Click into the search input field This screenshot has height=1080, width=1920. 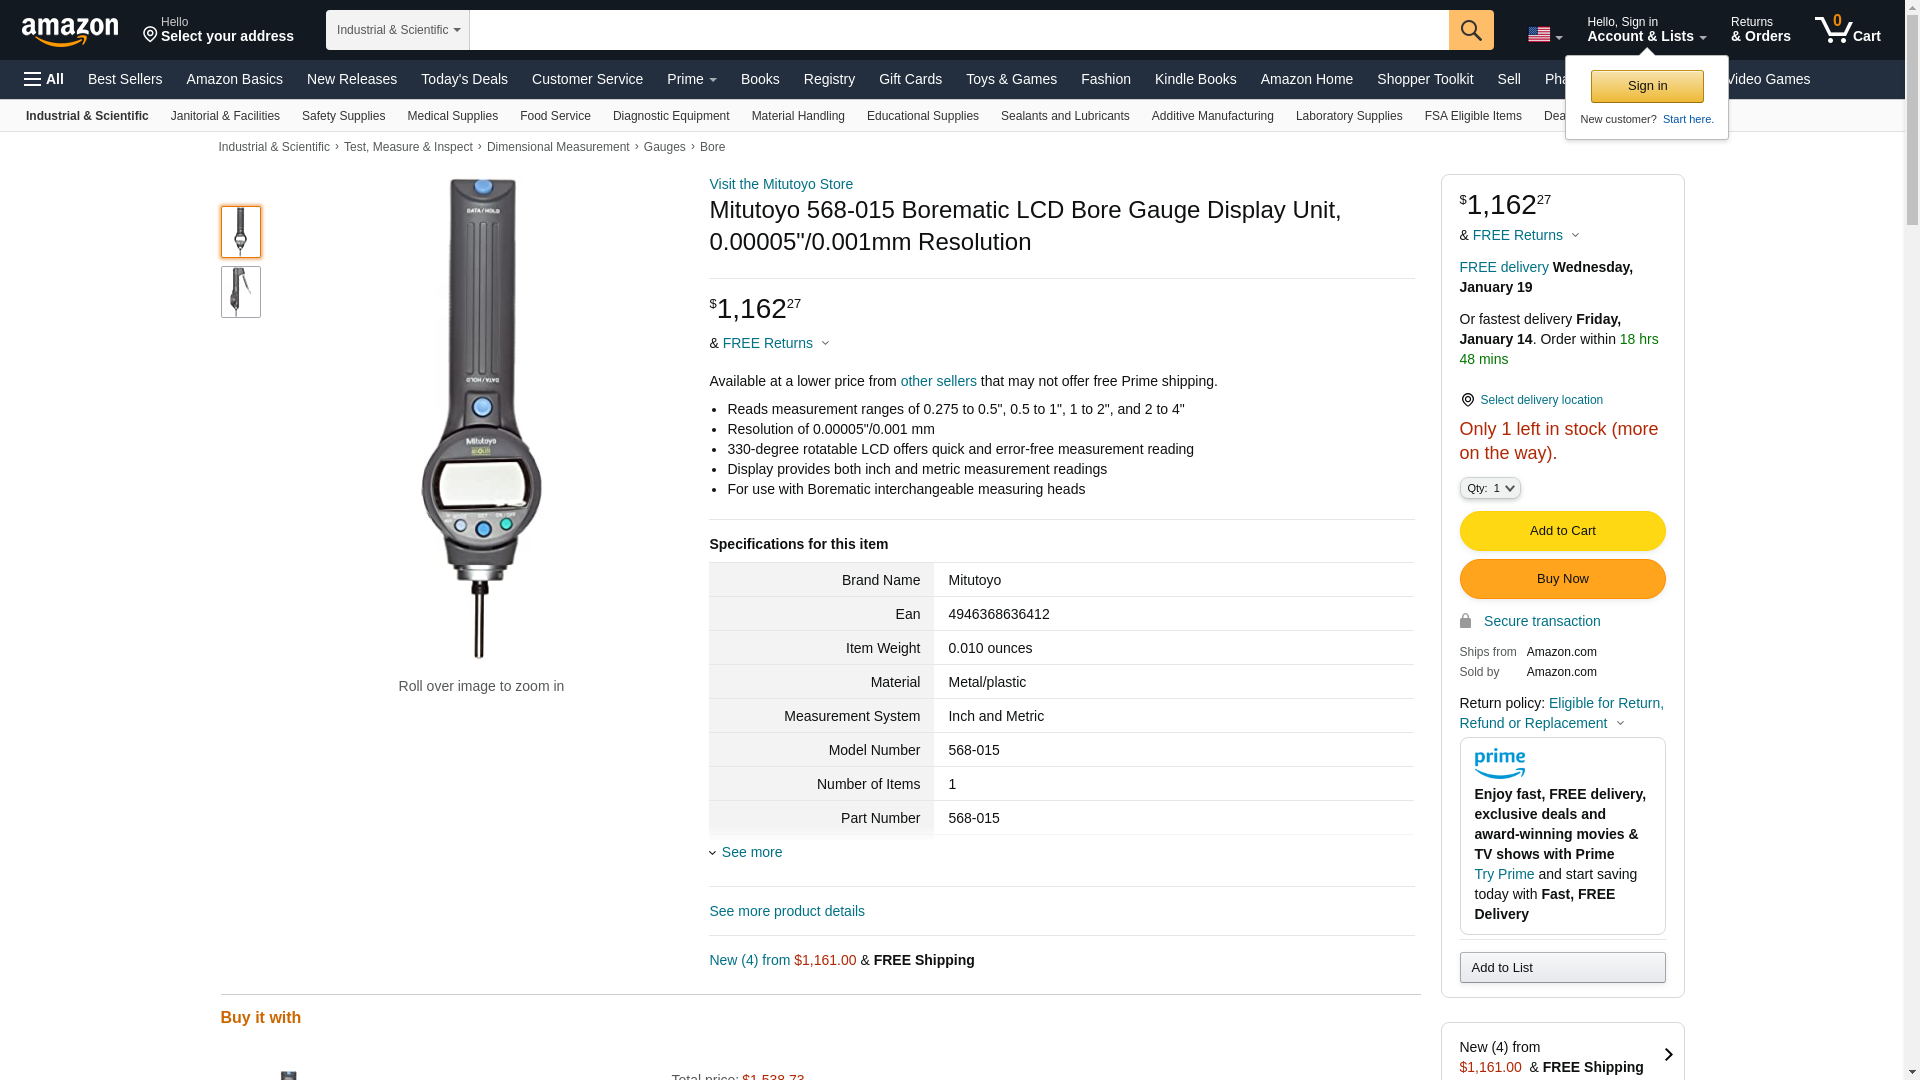(x=958, y=30)
